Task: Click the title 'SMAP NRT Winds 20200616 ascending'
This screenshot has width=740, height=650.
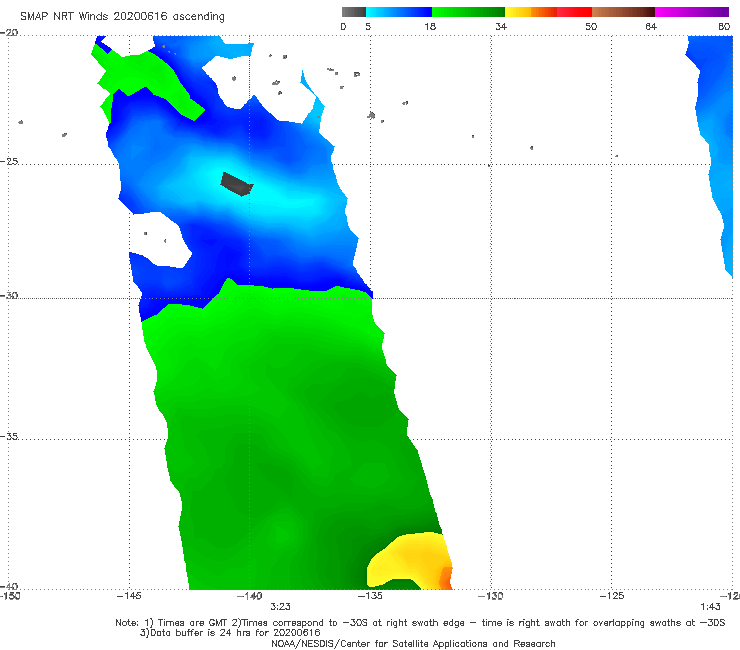Action: point(122,17)
